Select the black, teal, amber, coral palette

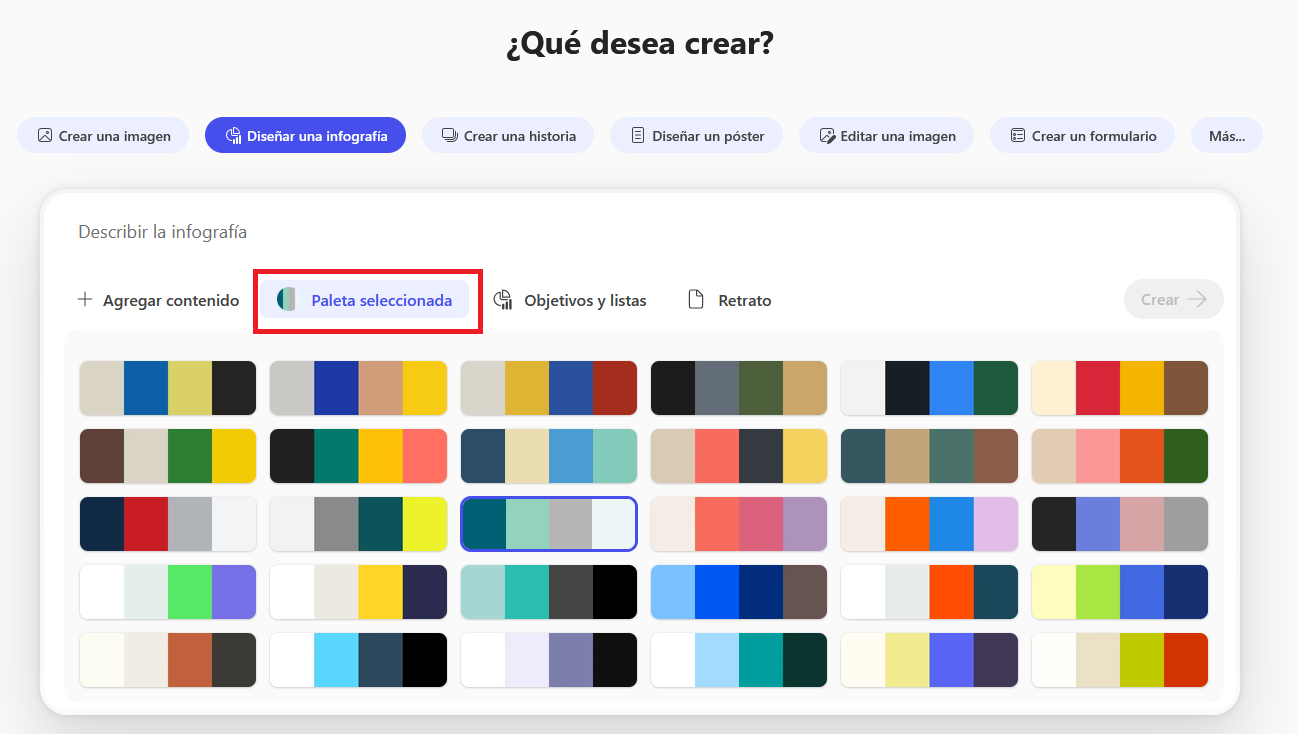click(x=358, y=456)
